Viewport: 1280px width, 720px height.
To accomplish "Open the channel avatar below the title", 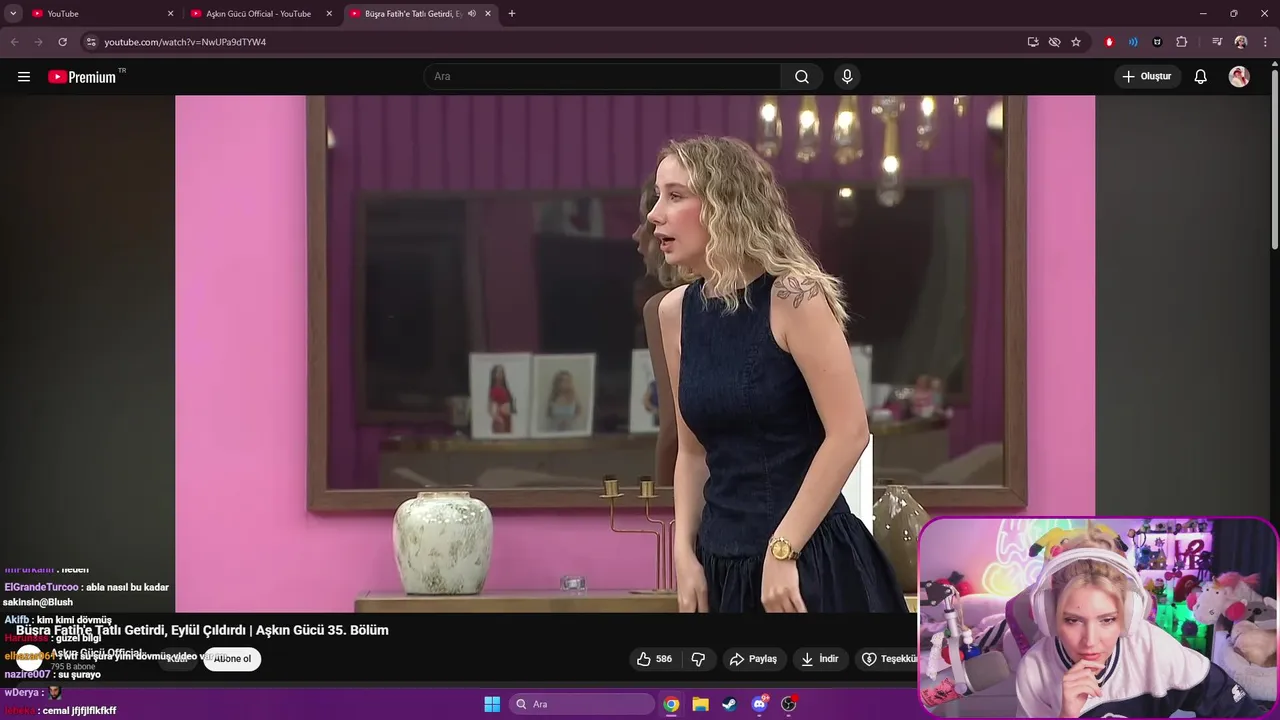I will [29, 658].
